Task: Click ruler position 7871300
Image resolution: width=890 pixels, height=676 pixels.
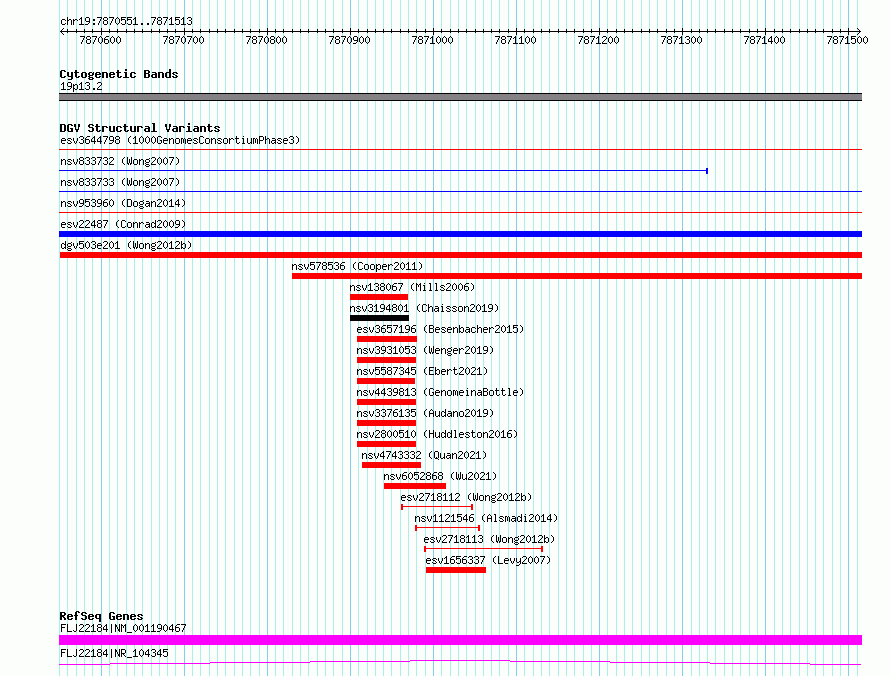Action: click(x=681, y=40)
